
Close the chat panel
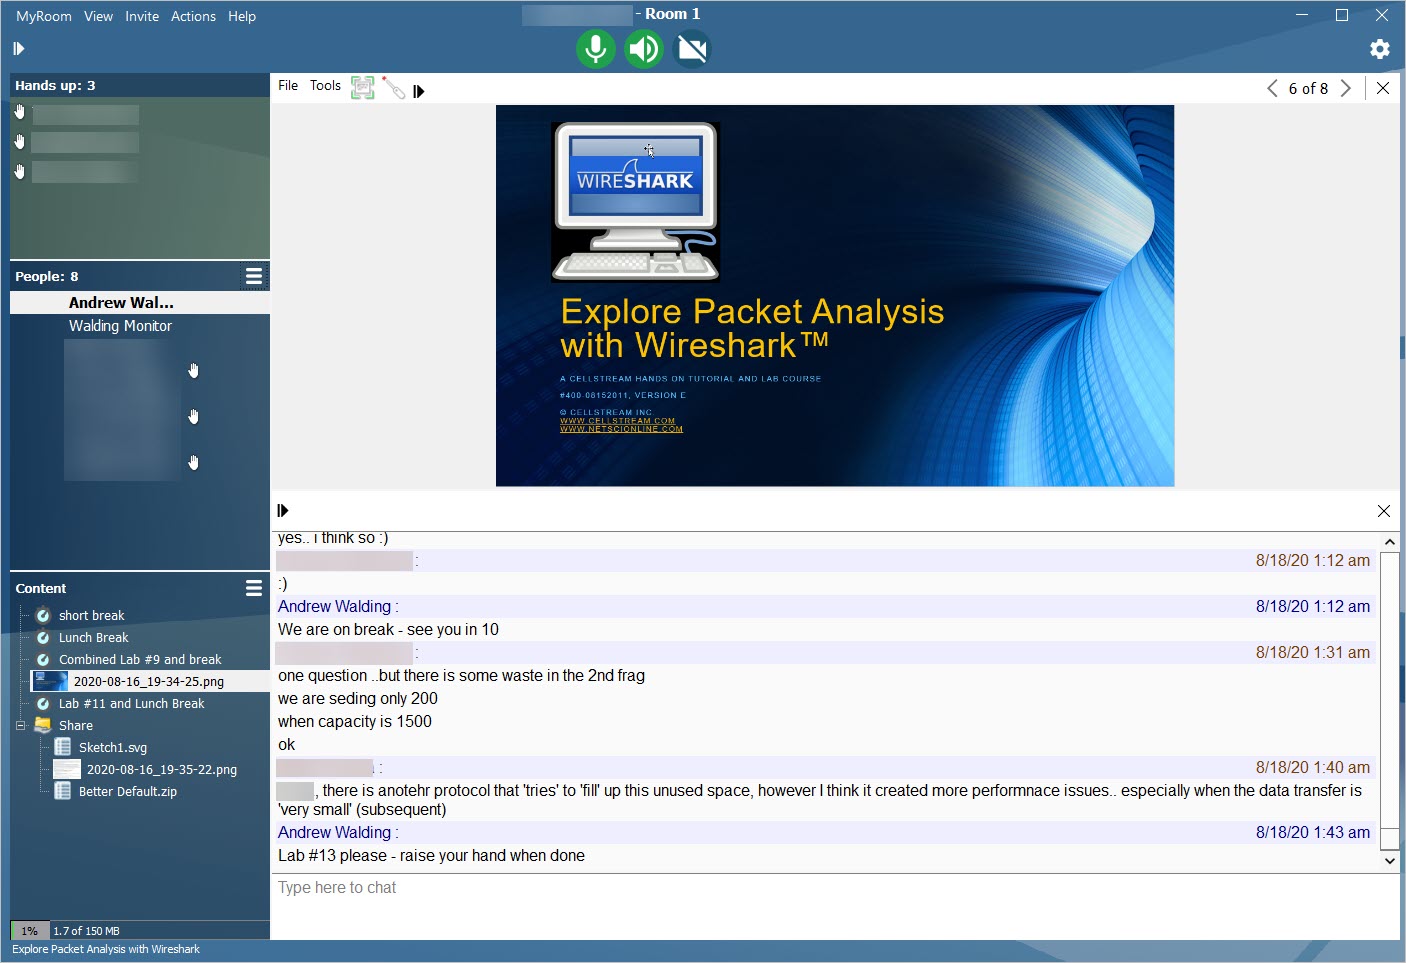coord(1383,511)
